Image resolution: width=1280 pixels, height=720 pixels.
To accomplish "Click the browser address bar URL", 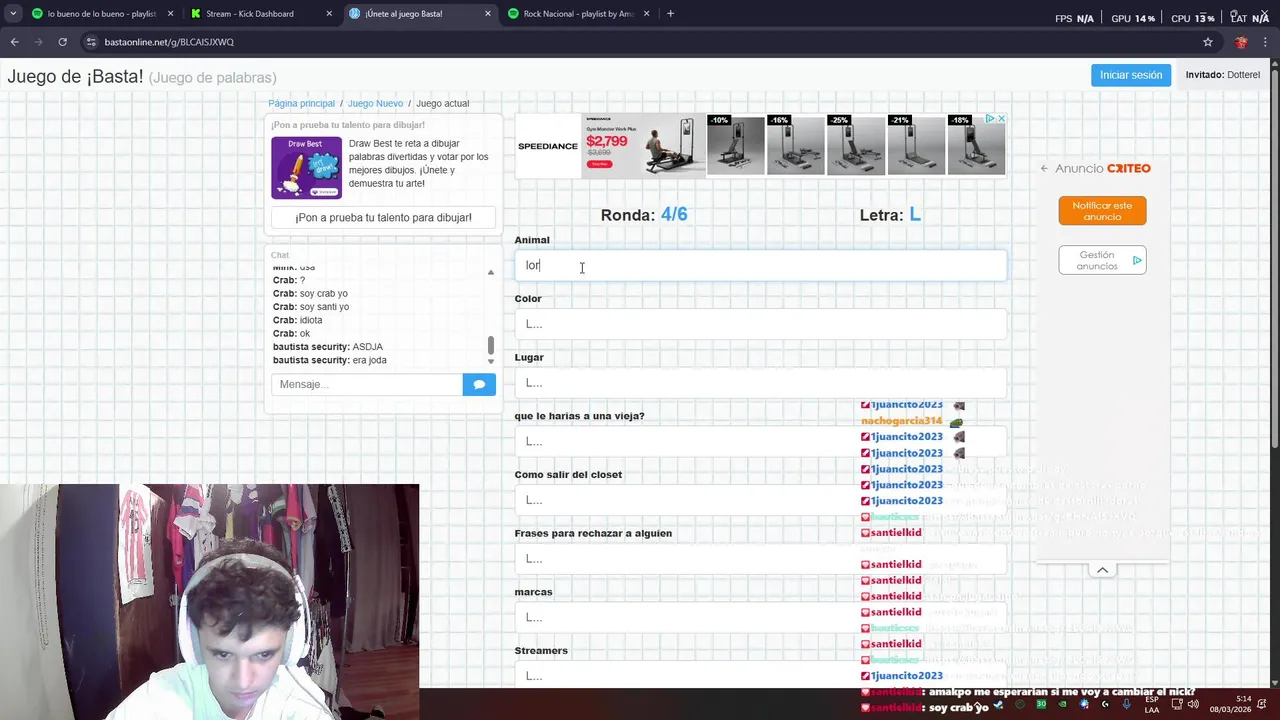I will click(x=169, y=42).
